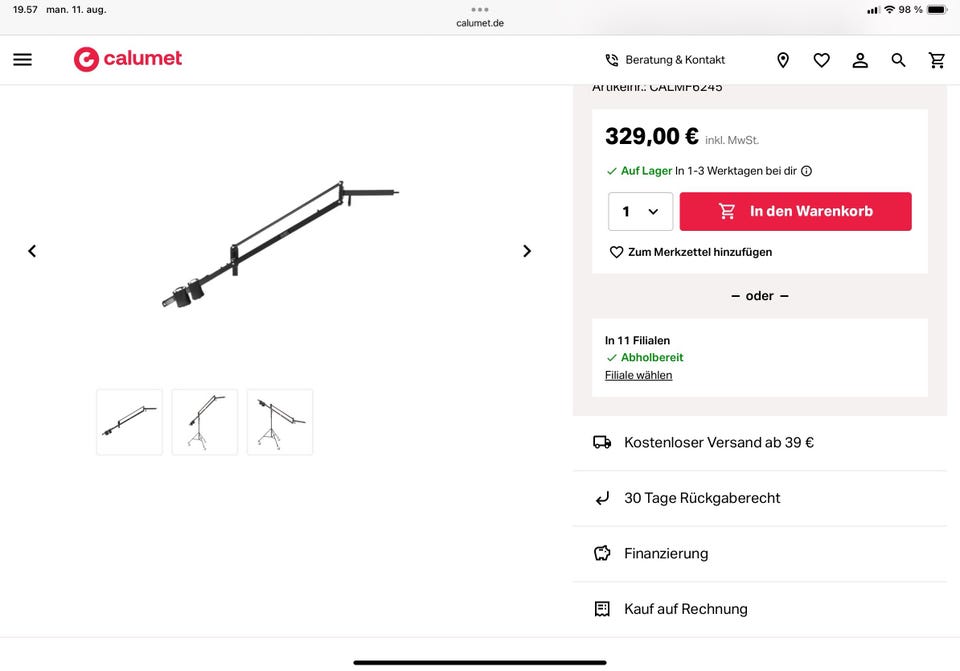The height and width of the screenshot is (671, 960).
Task: Click the Filiale wählen link
Action: click(638, 375)
